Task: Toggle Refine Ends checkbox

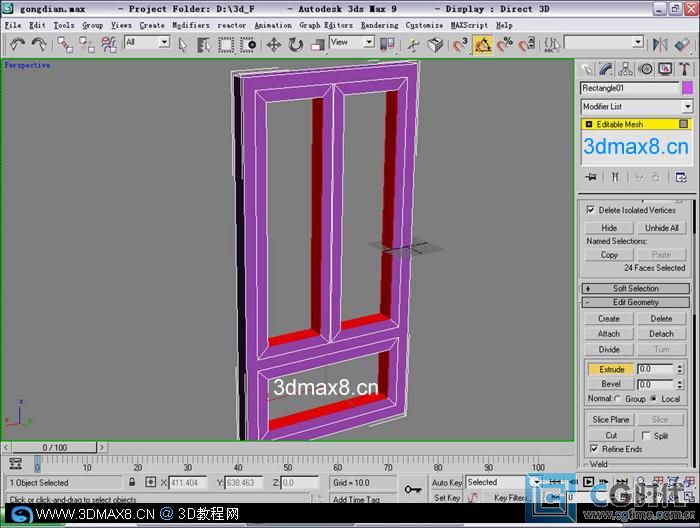Action: click(x=594, y=449)
